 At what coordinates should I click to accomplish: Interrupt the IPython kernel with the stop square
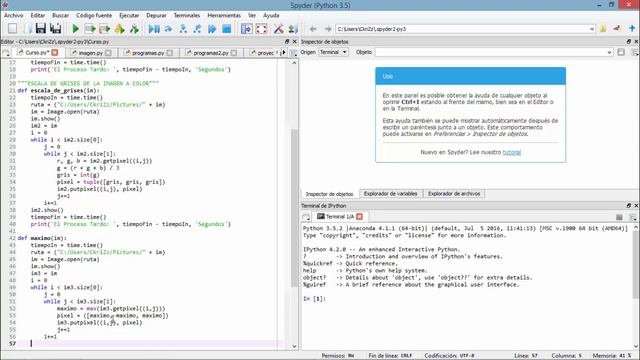(619, 217)
